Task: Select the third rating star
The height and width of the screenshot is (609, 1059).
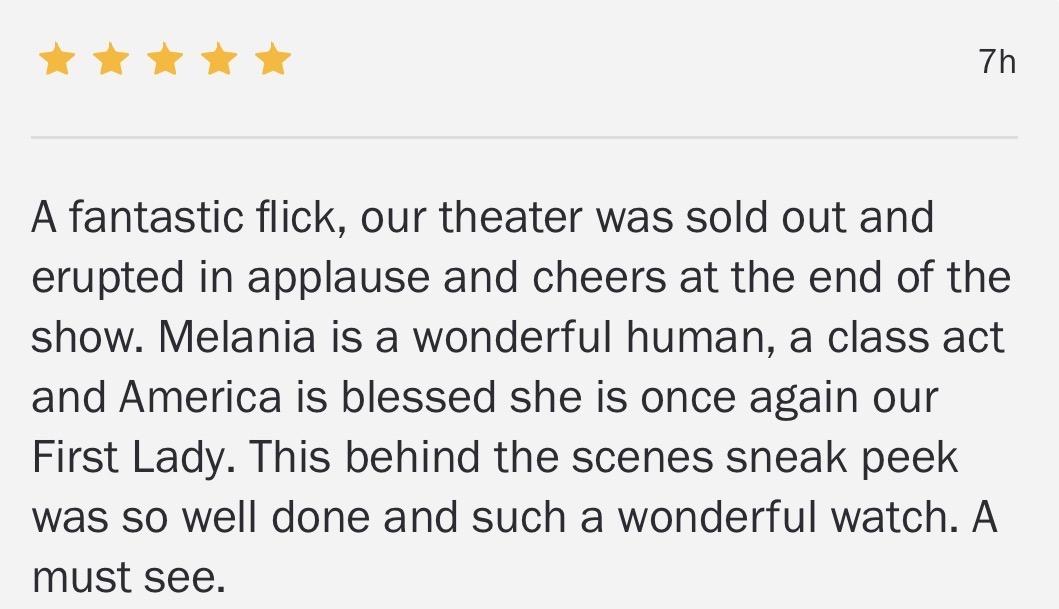Action: tap(165, 61)
